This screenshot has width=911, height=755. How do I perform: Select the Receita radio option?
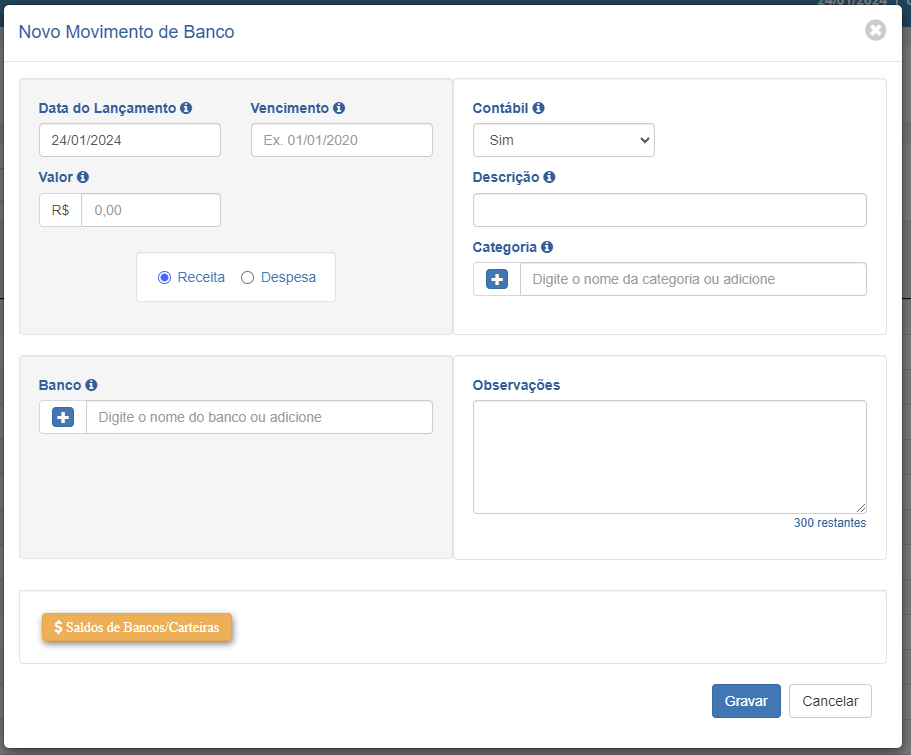164,277
